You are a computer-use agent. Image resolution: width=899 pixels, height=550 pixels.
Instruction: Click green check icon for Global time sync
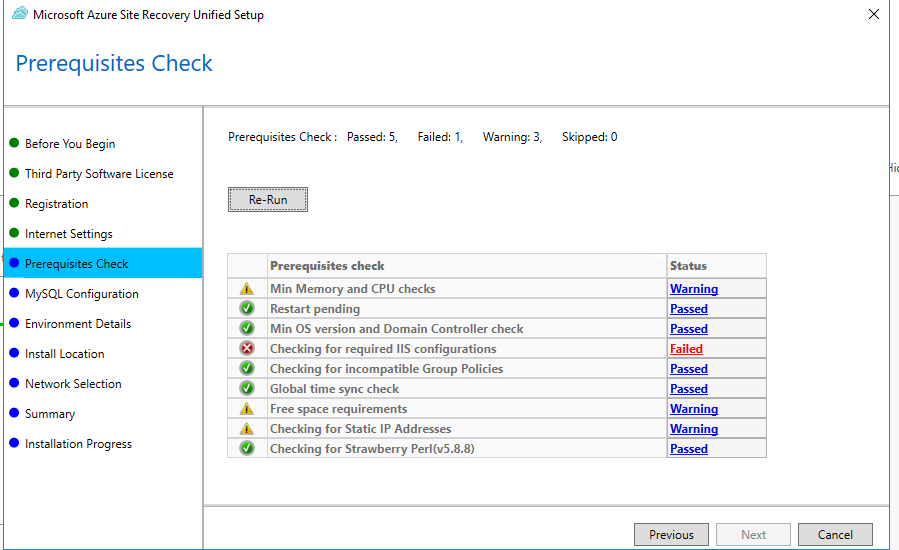[247, 388]
